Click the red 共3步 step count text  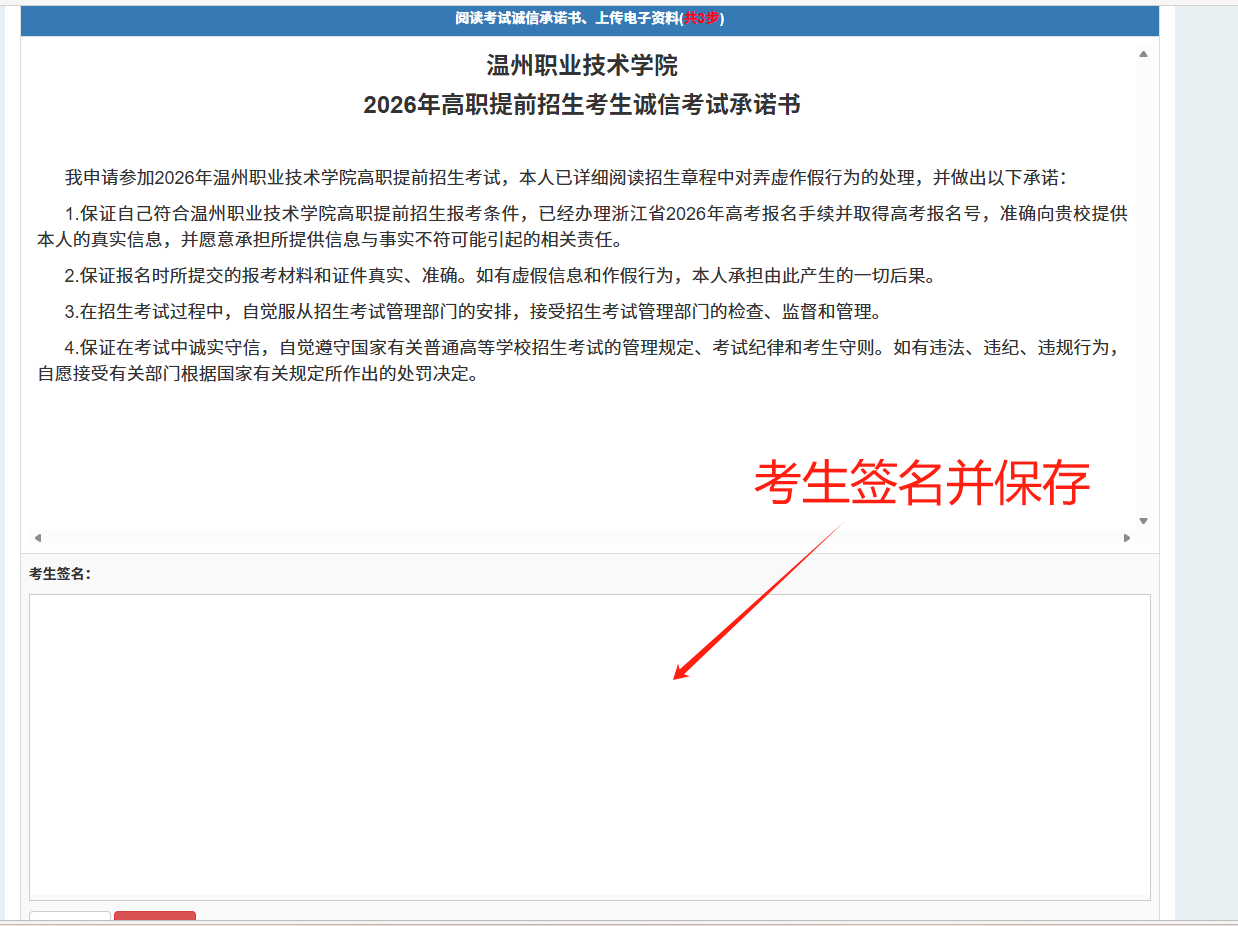pyautogui.click(x=701, y=19)
